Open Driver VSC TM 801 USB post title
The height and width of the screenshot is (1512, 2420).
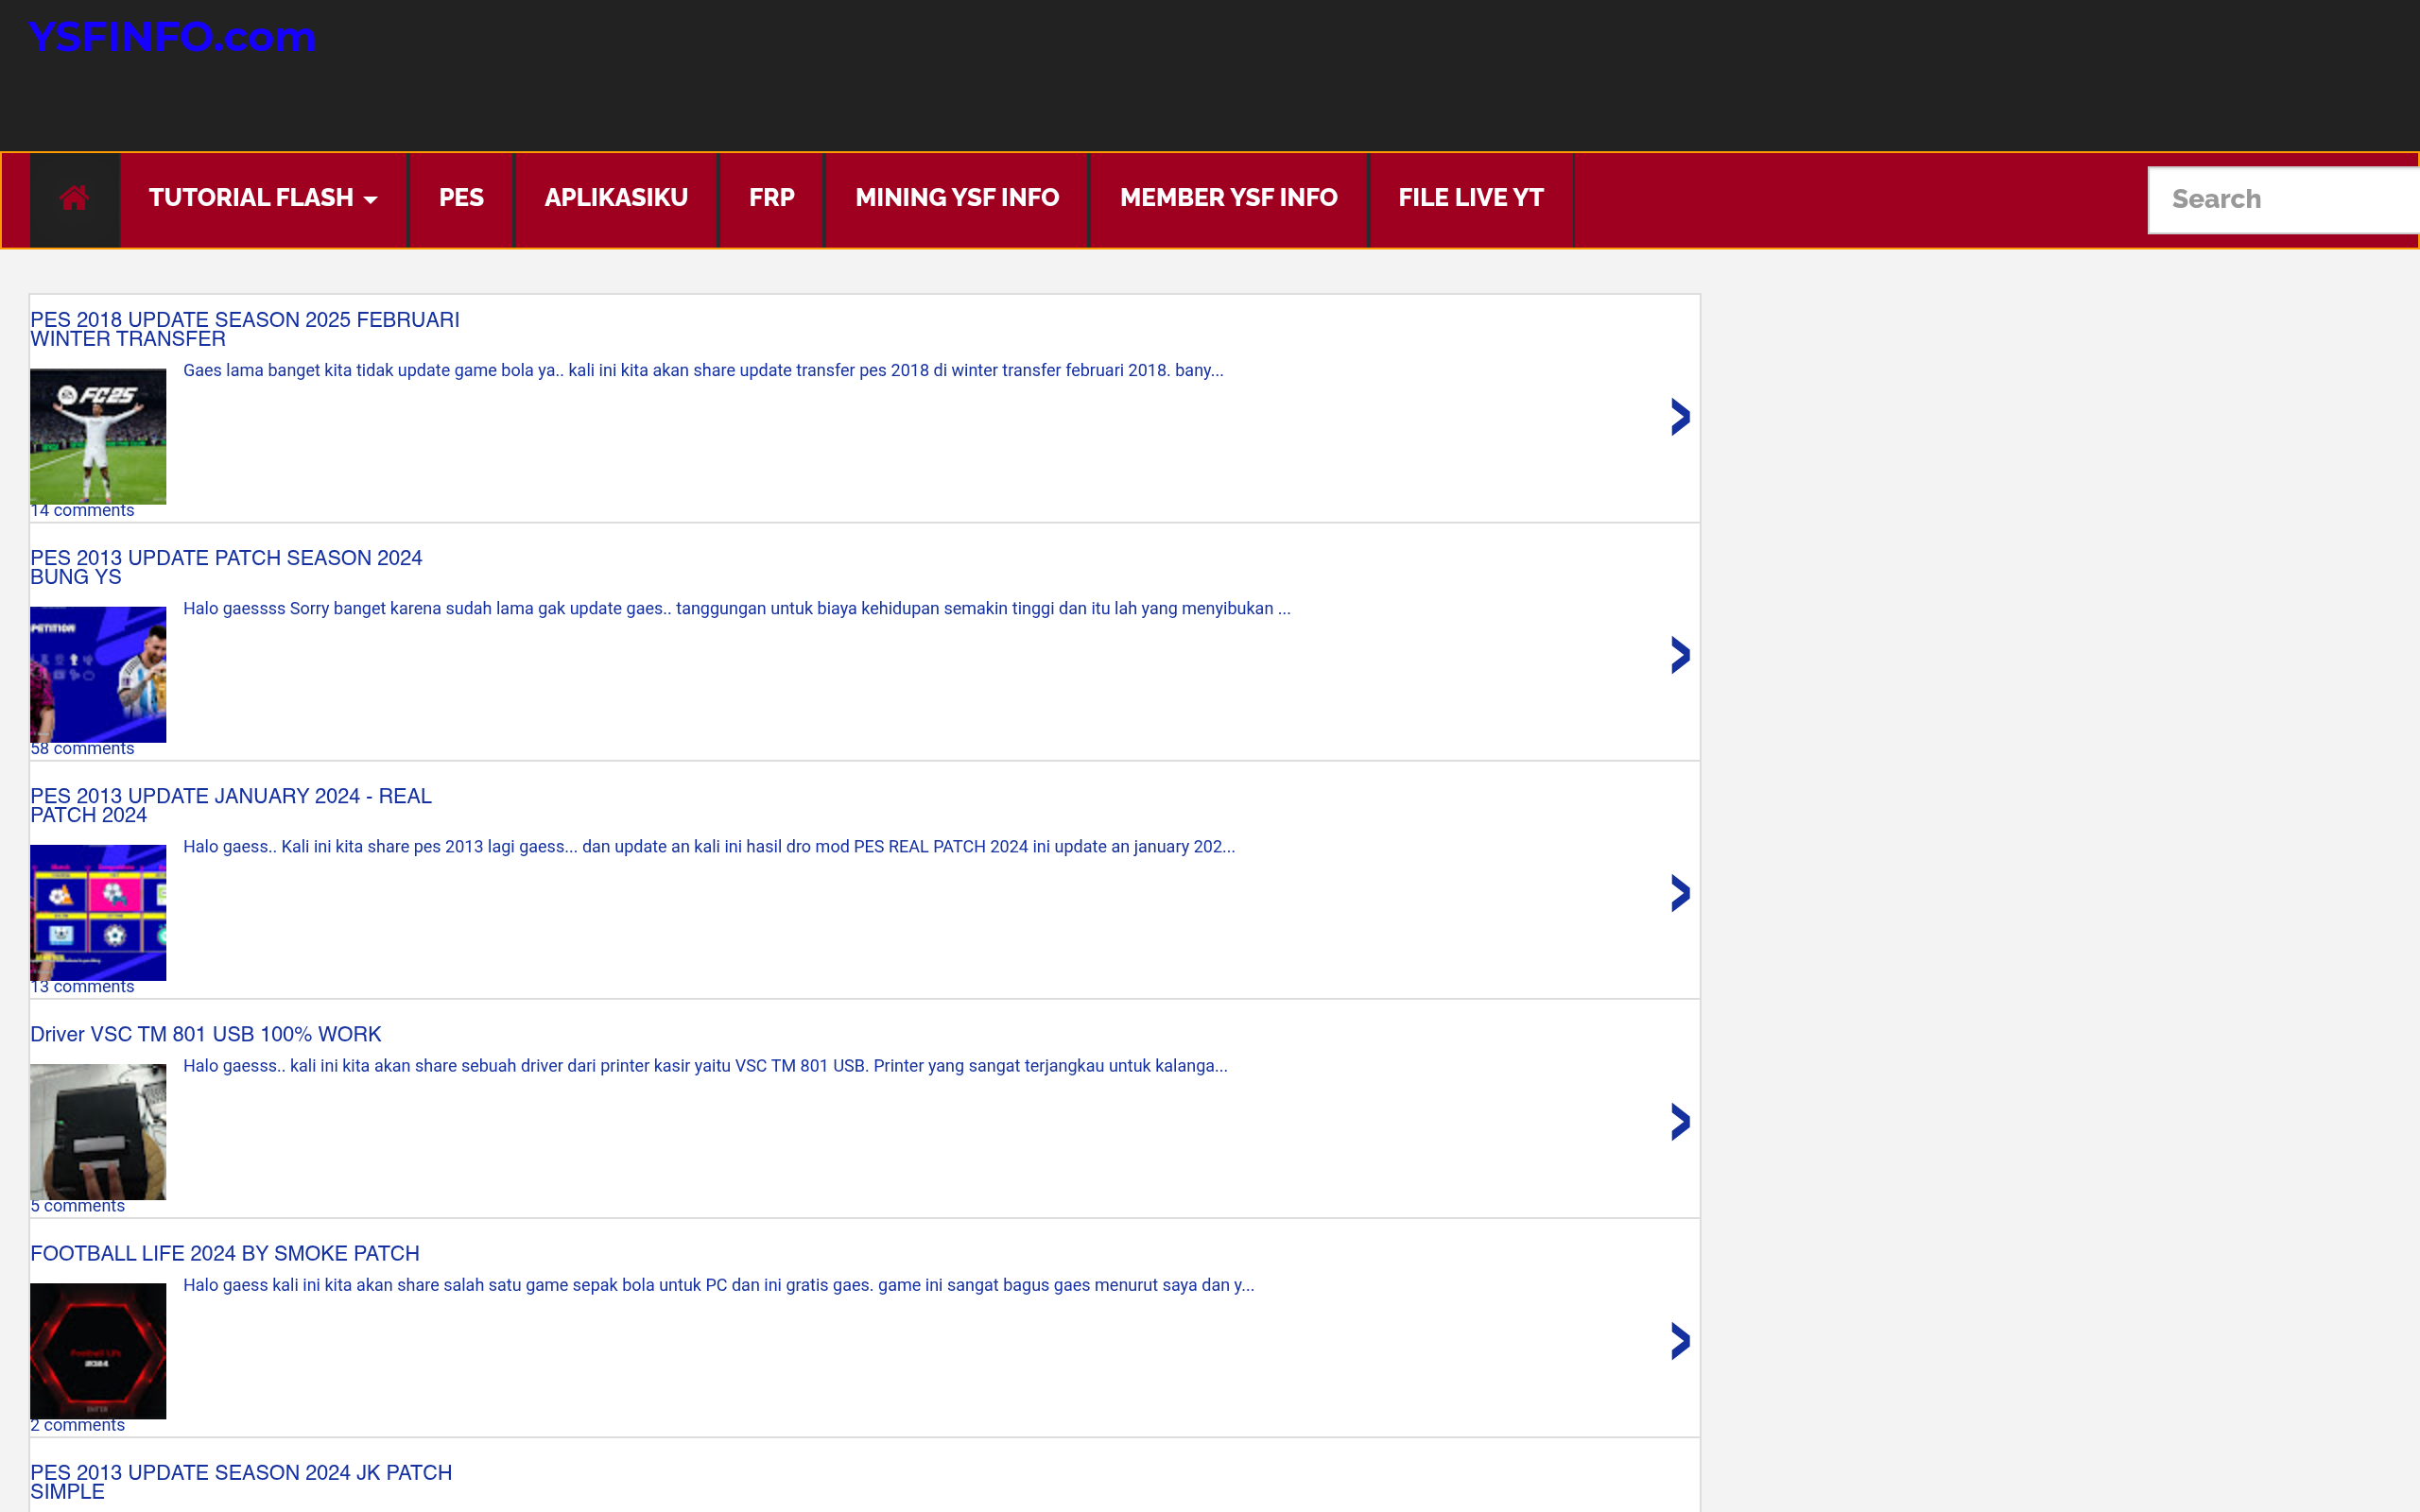pyautogui.click(x=205, y=1034)
